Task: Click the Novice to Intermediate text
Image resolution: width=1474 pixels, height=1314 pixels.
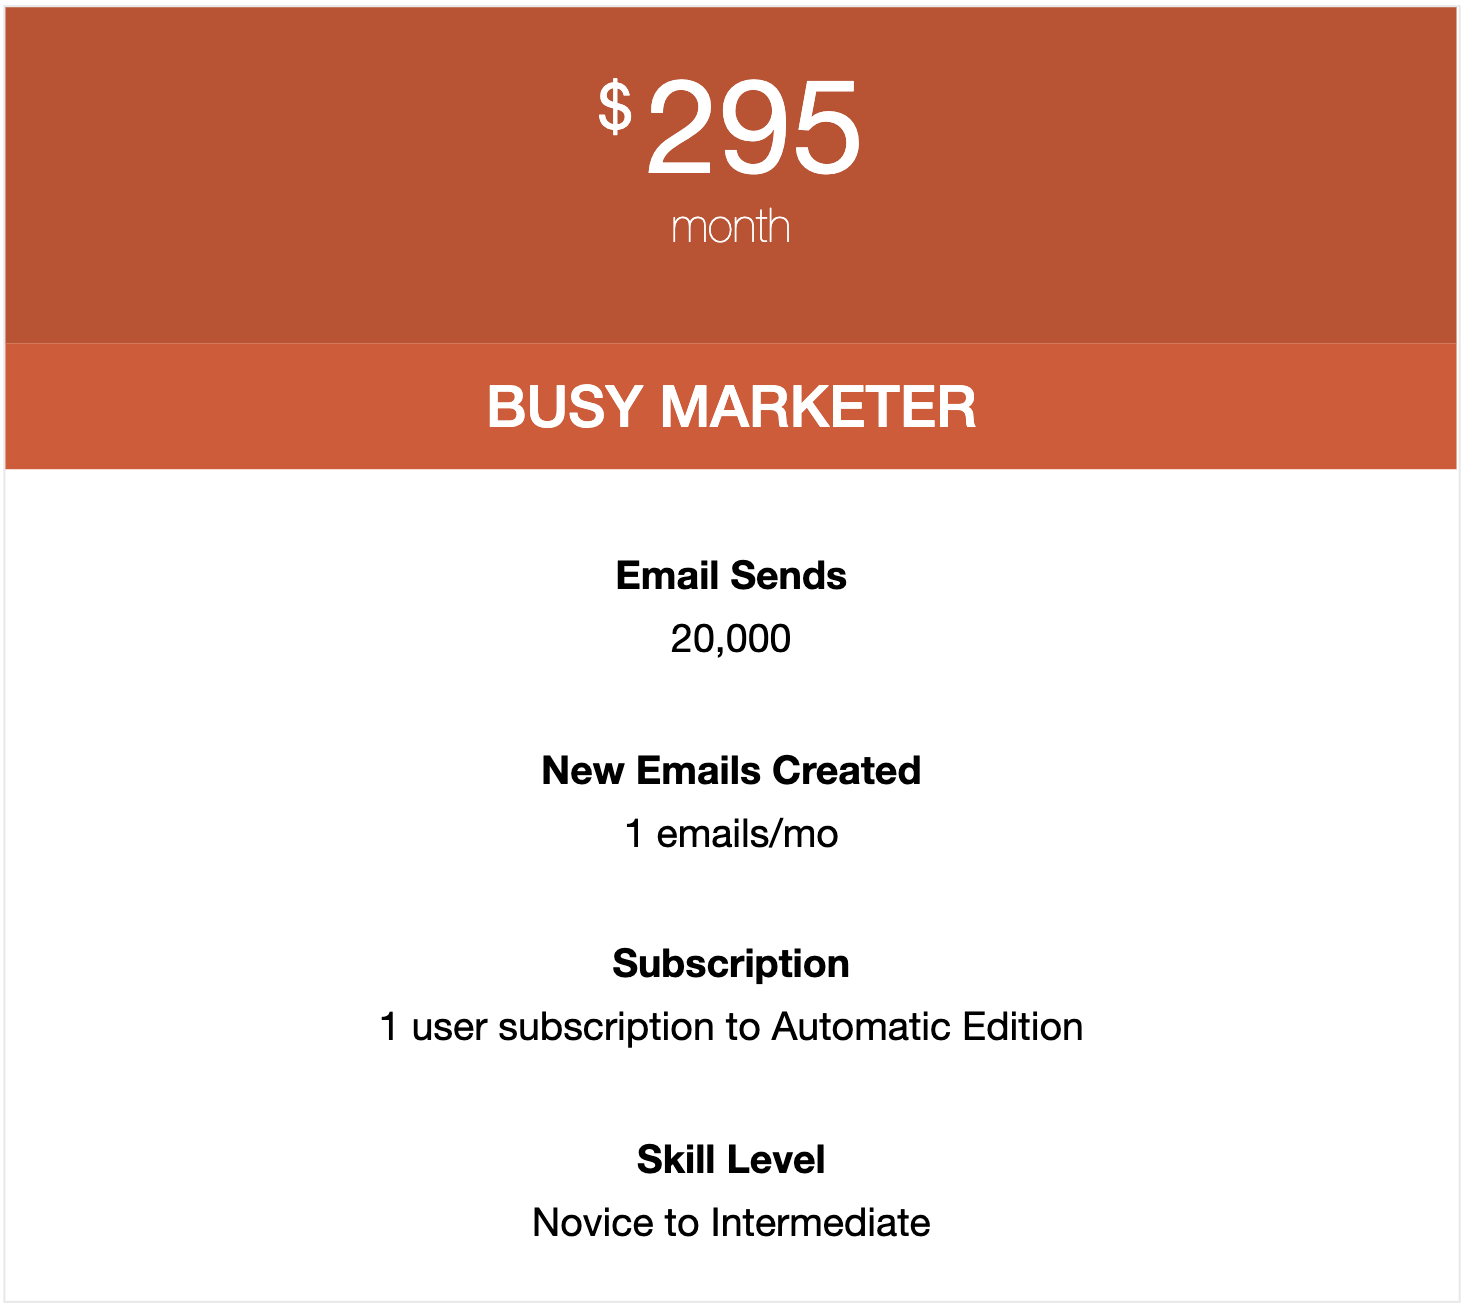Action: point(731,1223)
